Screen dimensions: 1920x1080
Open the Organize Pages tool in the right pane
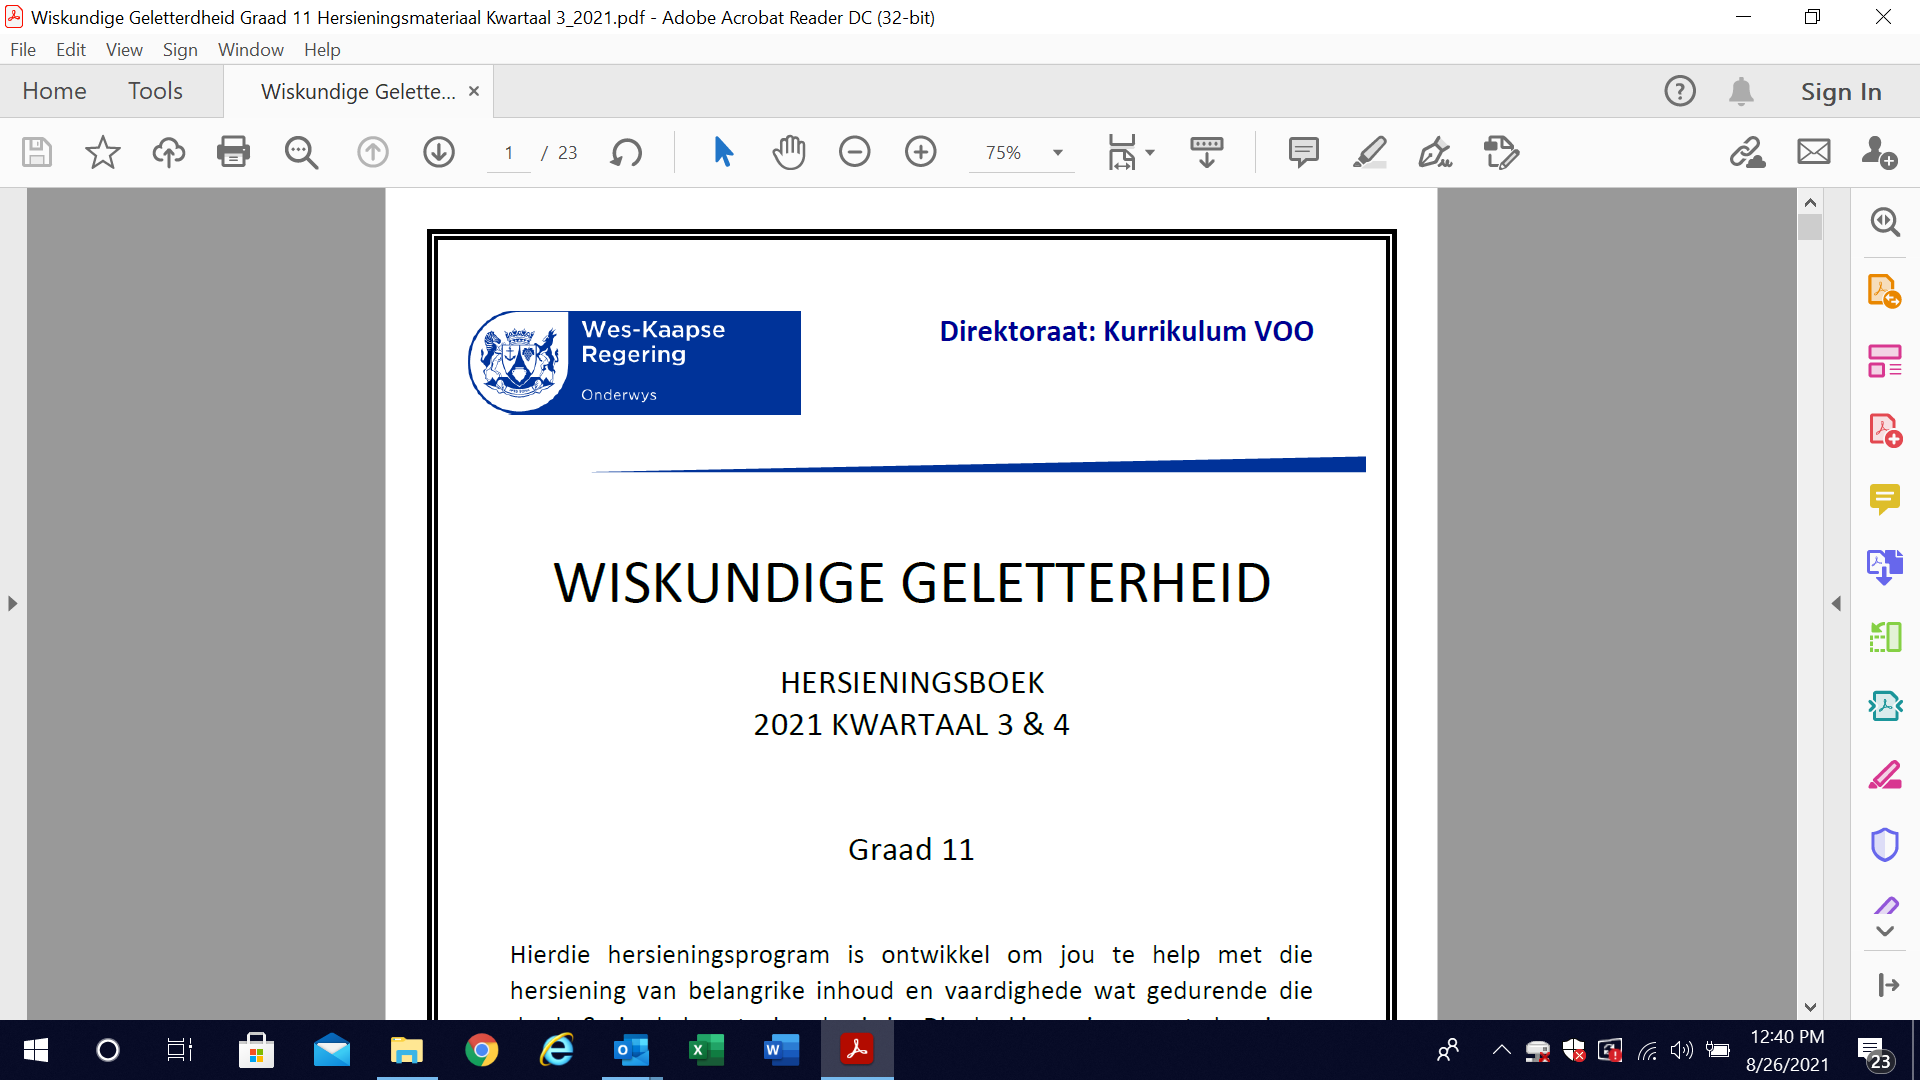point(1885,360)
